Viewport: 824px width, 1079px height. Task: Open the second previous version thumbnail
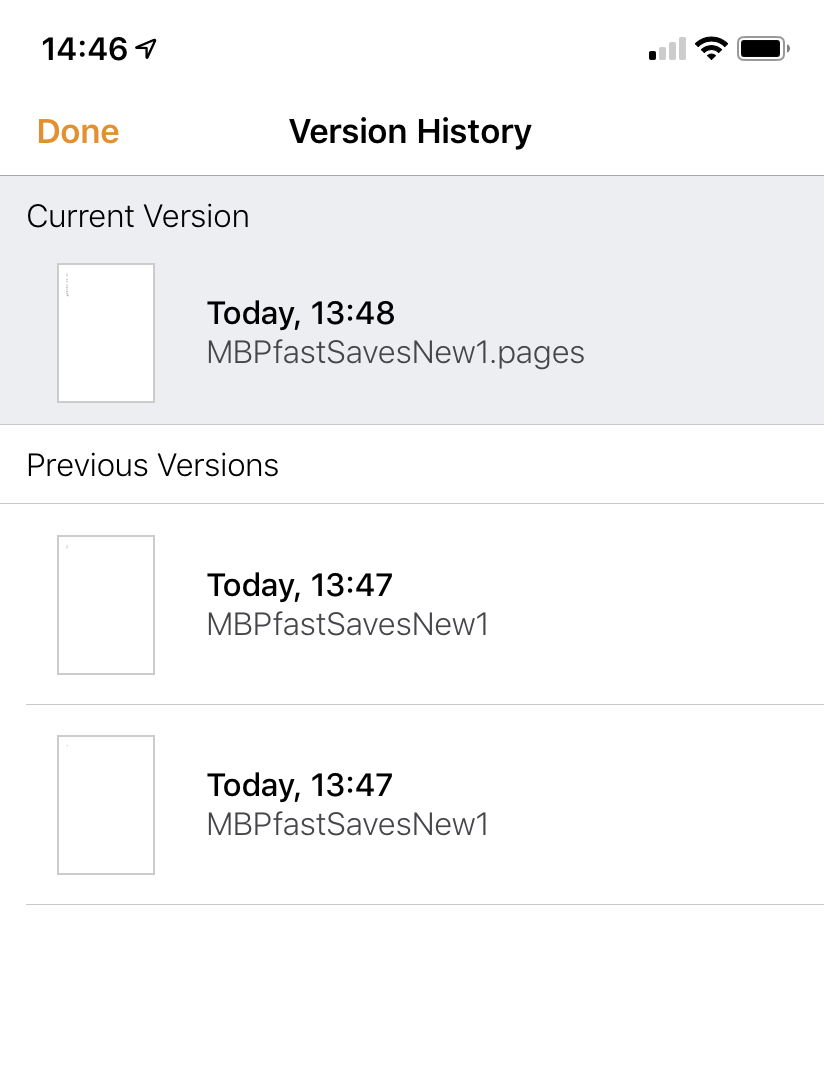coord(106,805)
